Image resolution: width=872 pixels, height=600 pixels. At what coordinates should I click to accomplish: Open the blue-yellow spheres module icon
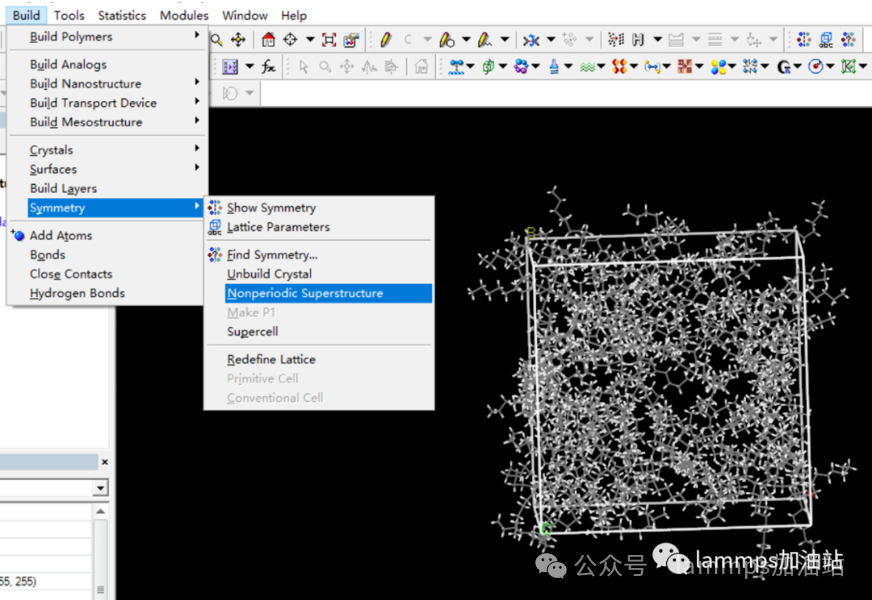pos(718,67)
